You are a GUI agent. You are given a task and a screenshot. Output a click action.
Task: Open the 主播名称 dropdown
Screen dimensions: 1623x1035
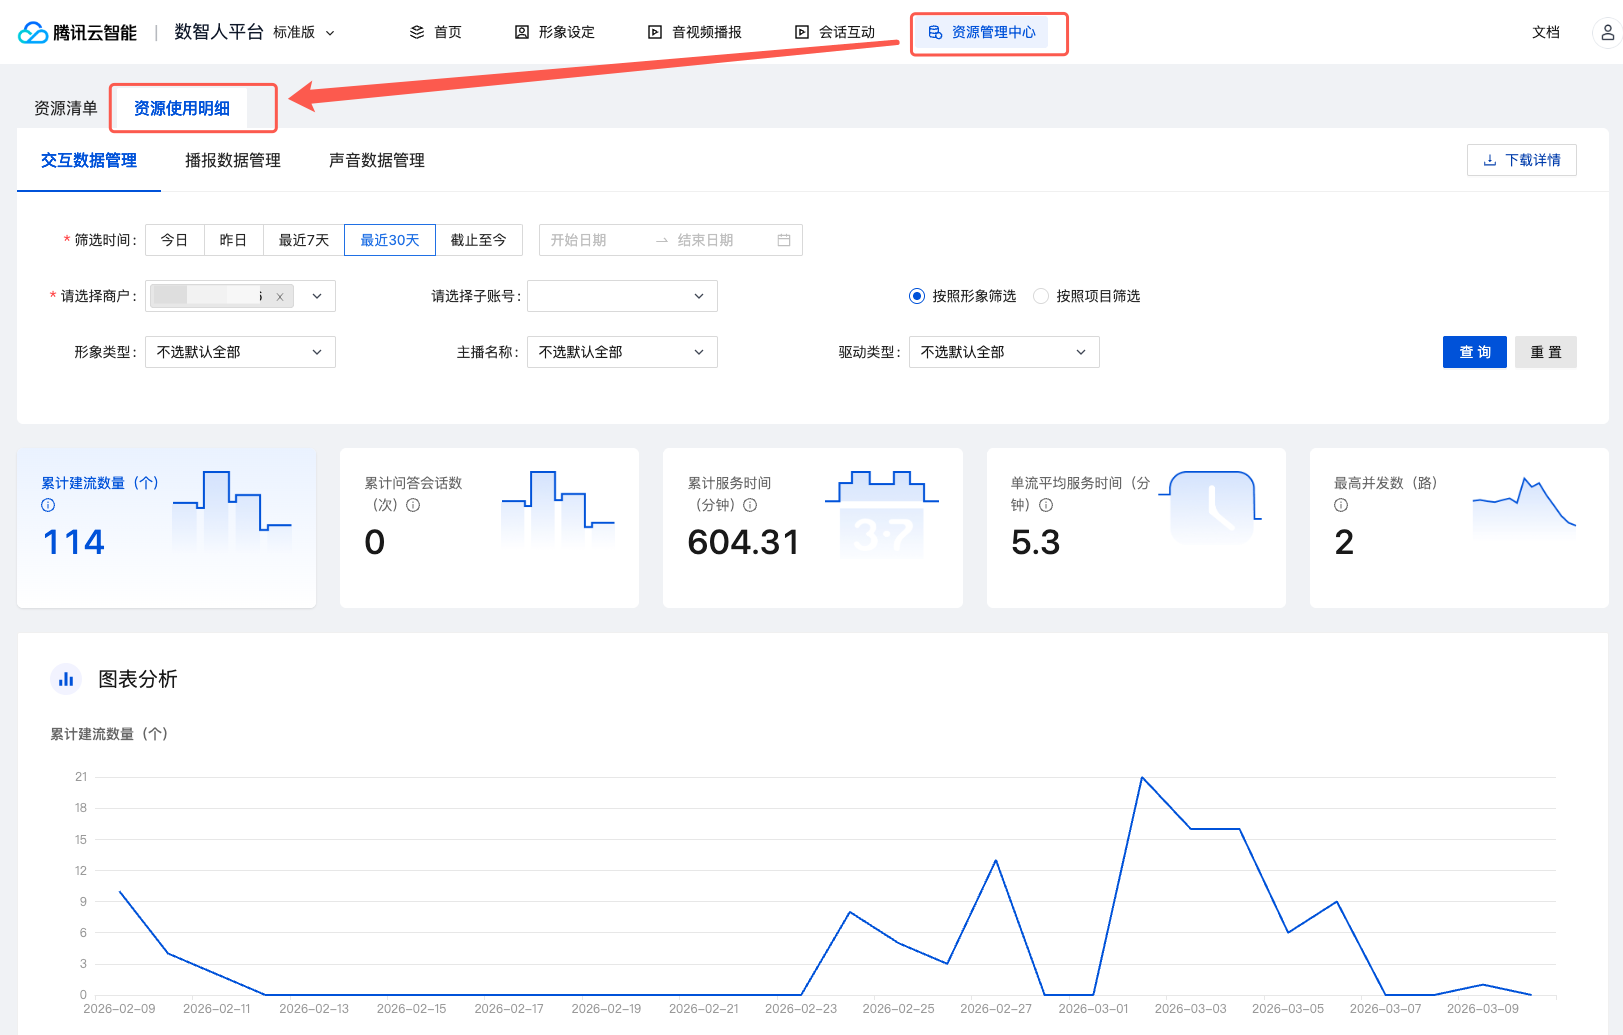pos(621,352)
